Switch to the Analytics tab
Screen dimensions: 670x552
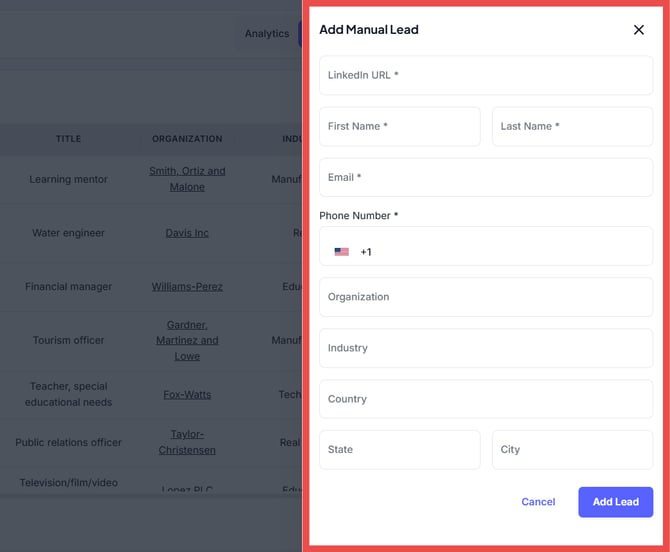click(x=267, y=34)
